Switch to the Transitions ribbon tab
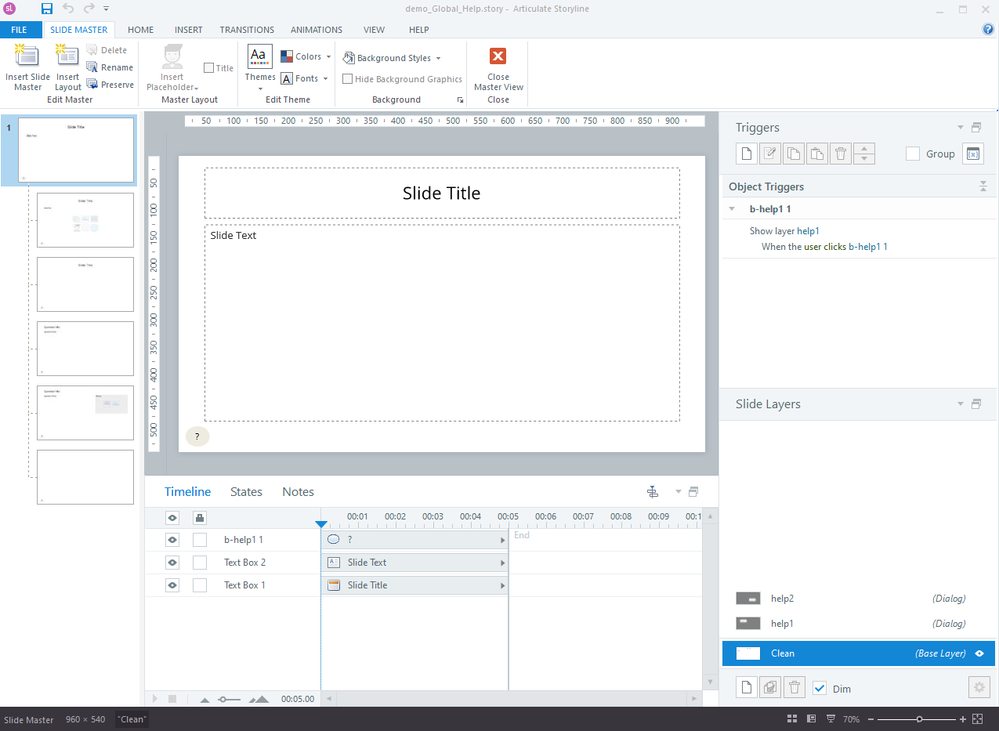This screenshot has height=731, width=999. point(247,30)
